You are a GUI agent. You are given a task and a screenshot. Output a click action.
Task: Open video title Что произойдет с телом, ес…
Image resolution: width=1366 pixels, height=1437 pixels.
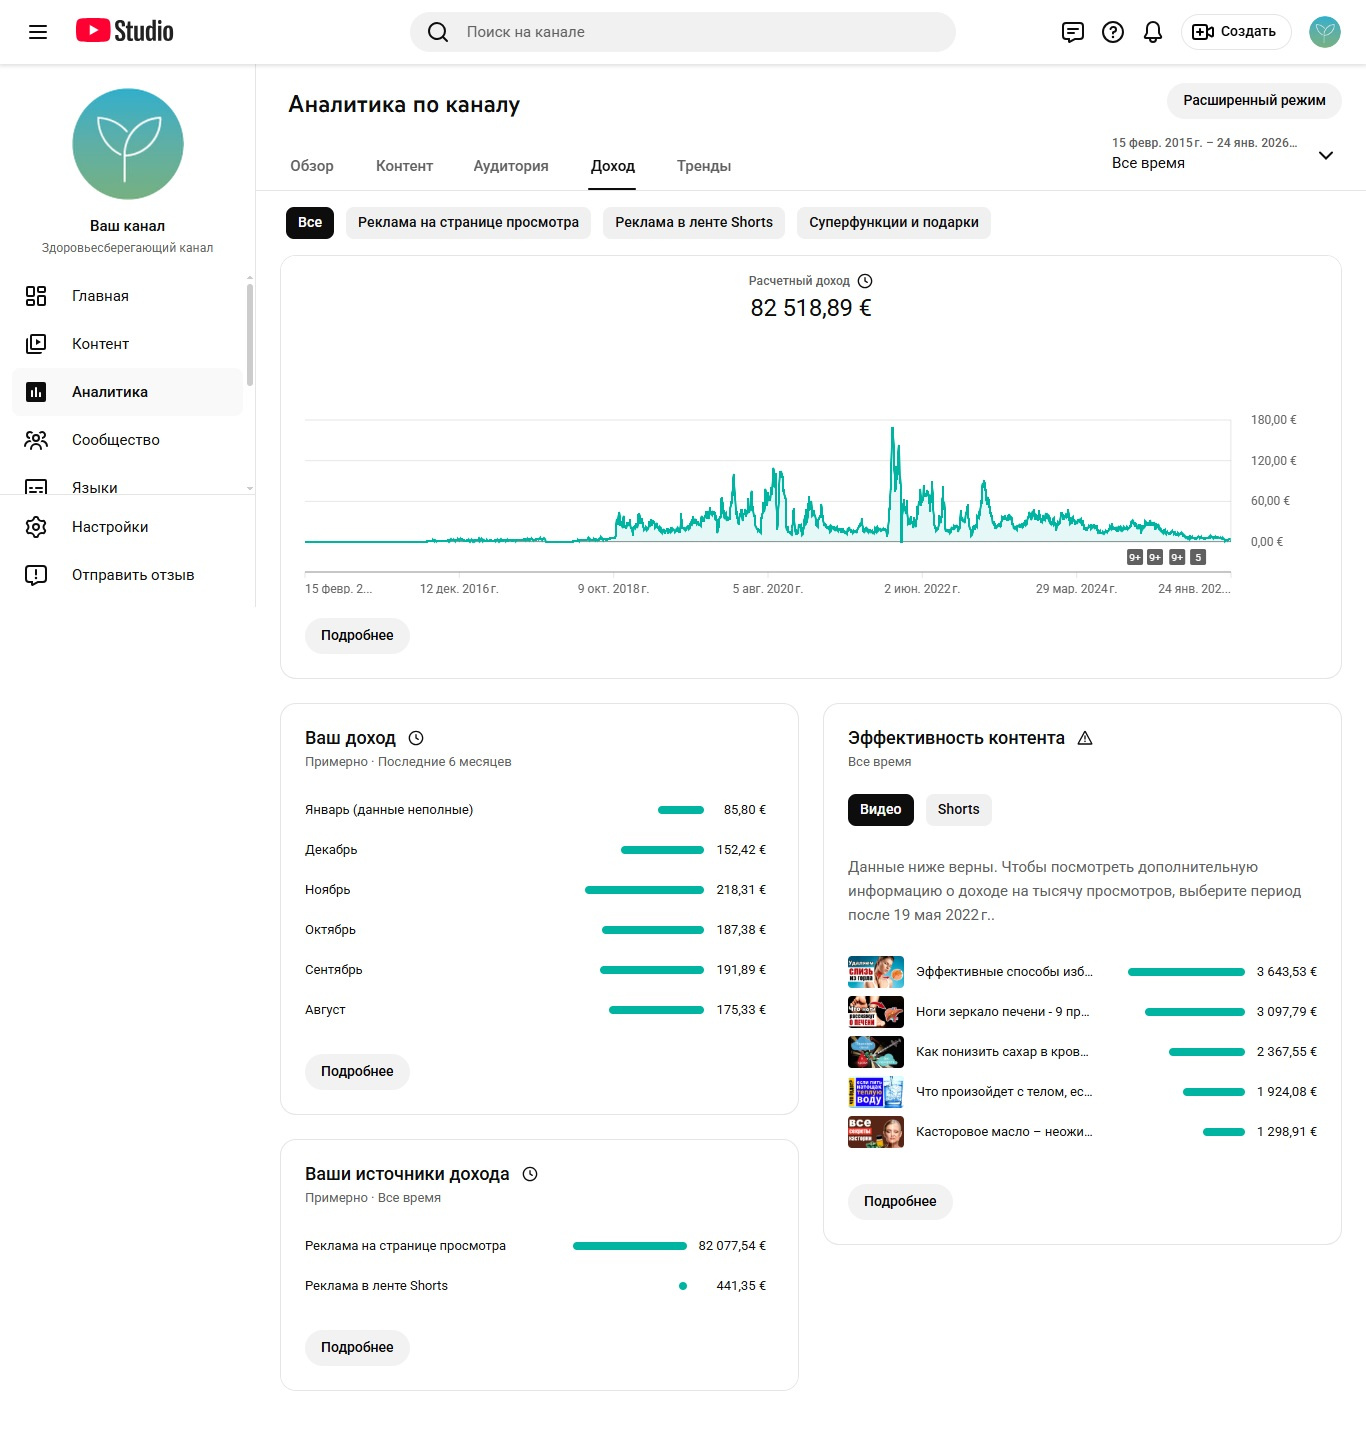point(1004,1092)
